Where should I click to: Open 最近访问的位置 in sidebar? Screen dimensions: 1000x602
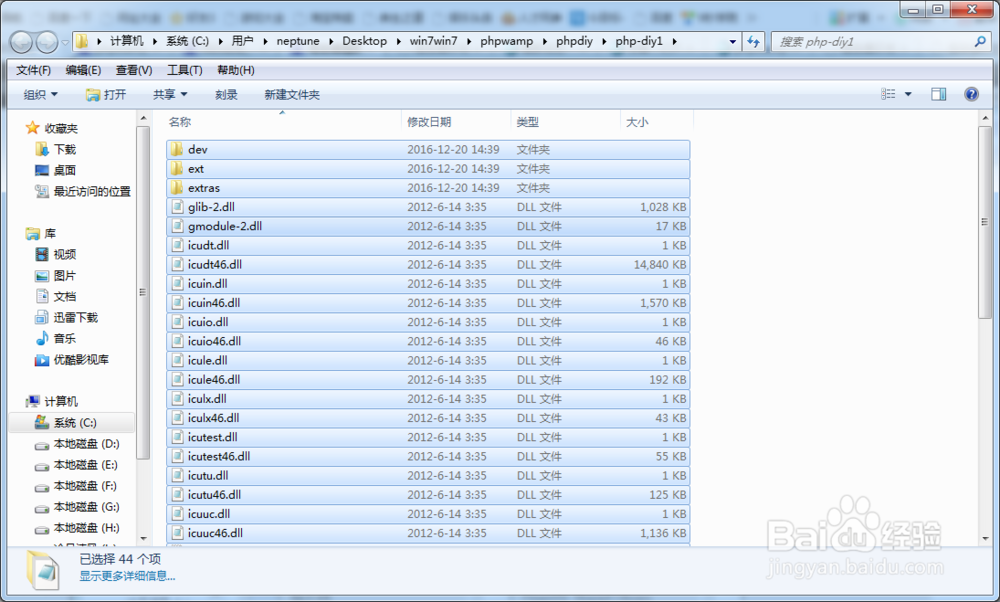(92, 191)
